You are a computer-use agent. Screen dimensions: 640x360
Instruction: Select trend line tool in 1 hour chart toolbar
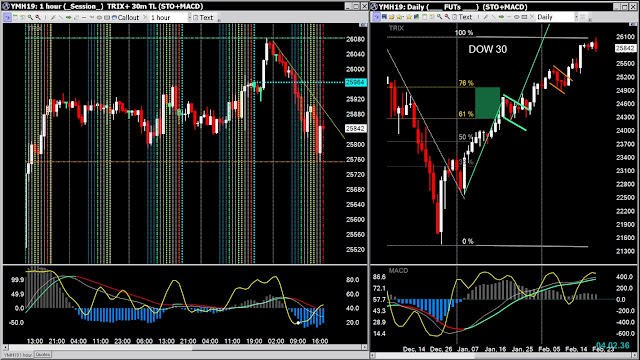(61, 18)
